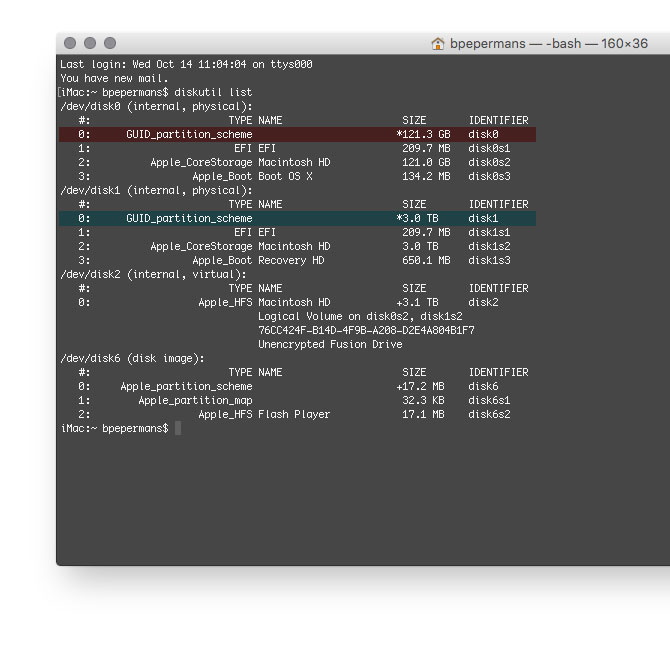
Task: Click the cursor block at the final prompt
Action: pos(178,428)
